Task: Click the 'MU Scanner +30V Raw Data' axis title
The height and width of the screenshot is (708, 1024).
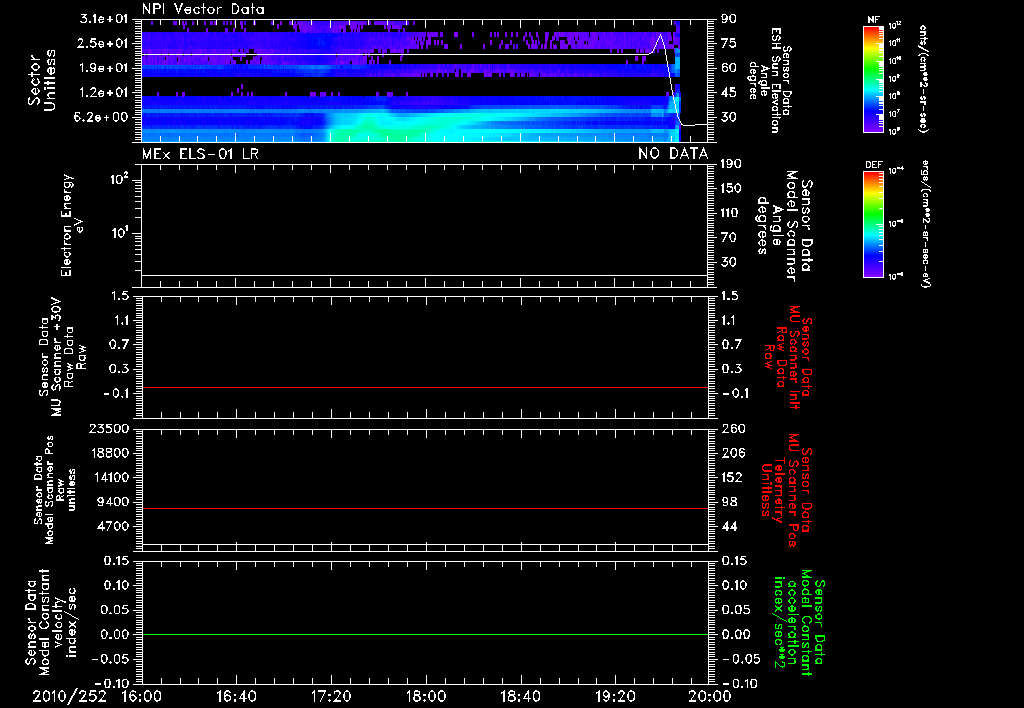Action: tap(62, 357)
